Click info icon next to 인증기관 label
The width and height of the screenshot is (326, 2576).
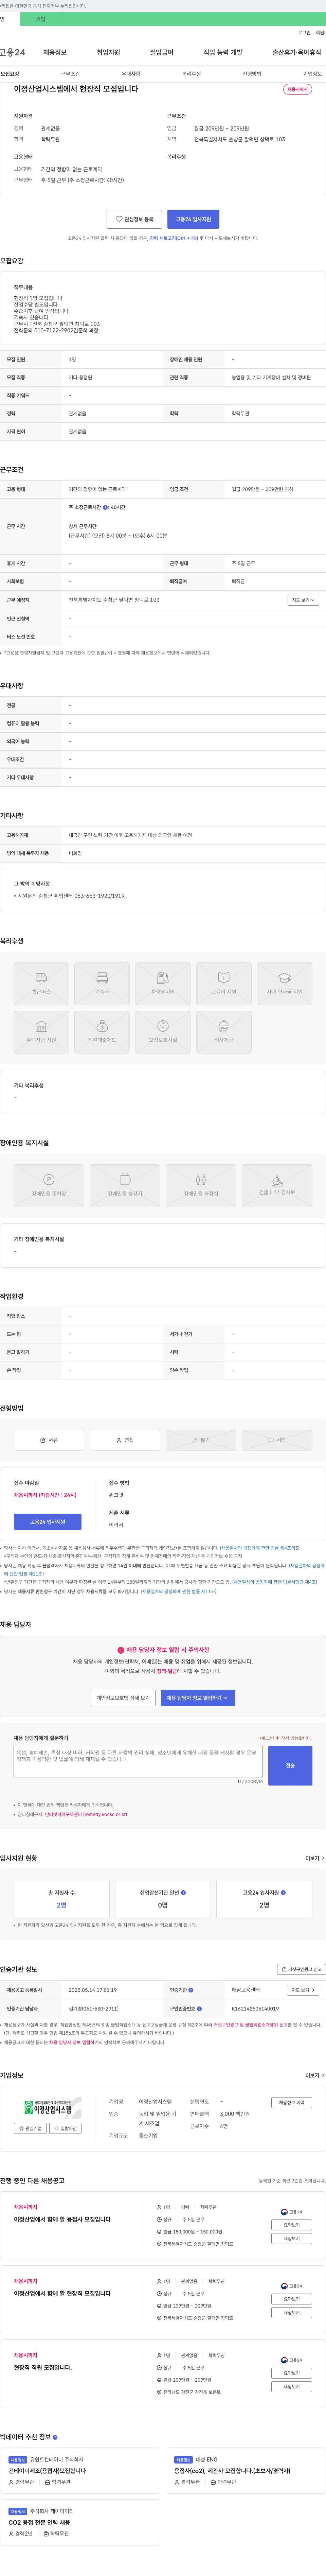click(191, 1990)
